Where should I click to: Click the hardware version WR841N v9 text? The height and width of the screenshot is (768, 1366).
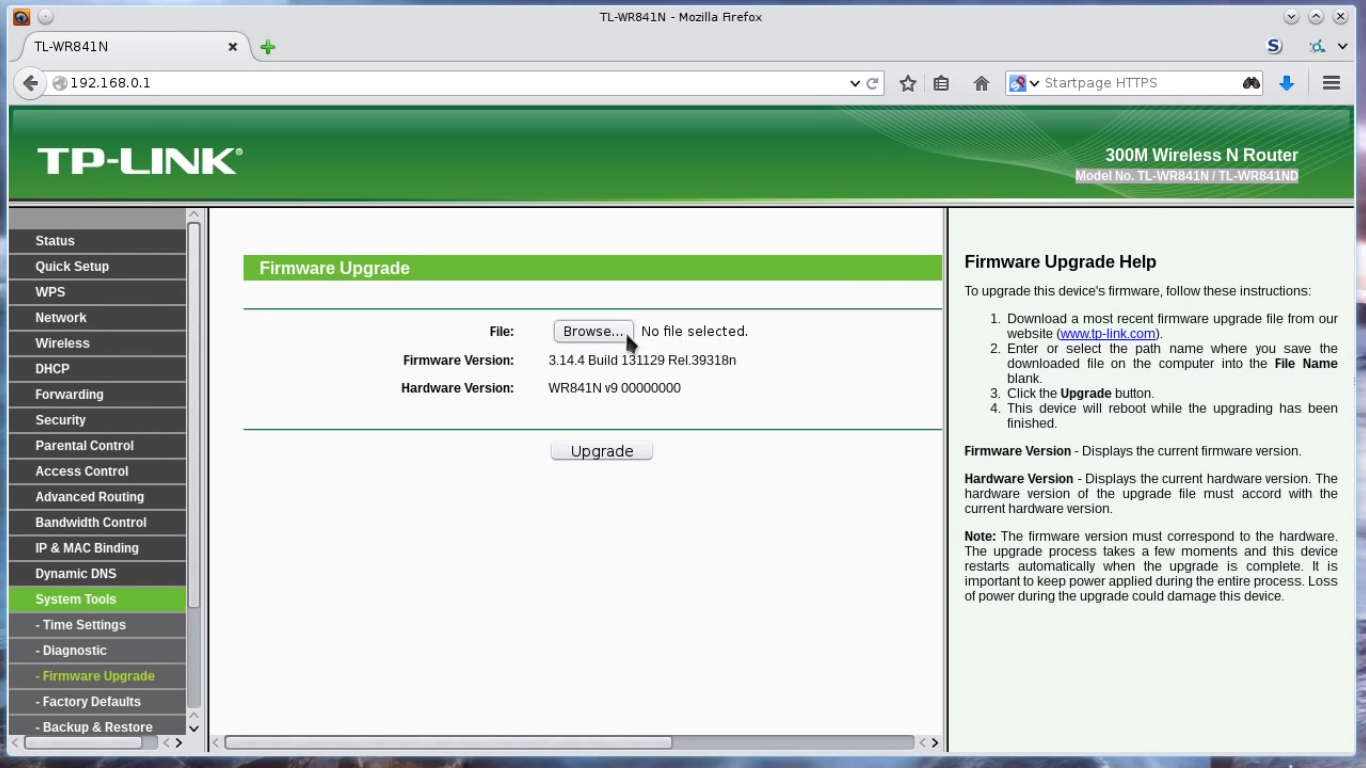pos(614,388)
